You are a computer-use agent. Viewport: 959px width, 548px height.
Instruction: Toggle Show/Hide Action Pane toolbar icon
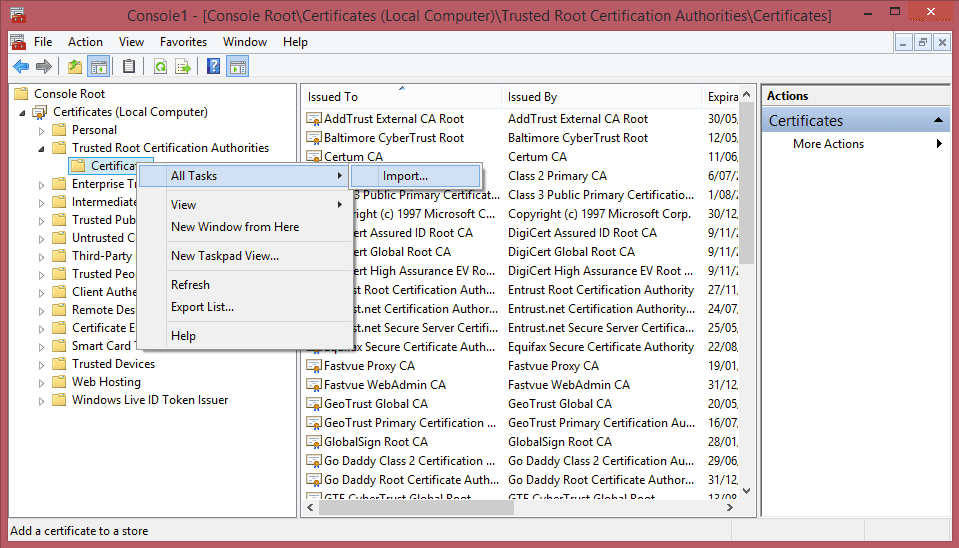pyautogui.click(x=237, y=66)
